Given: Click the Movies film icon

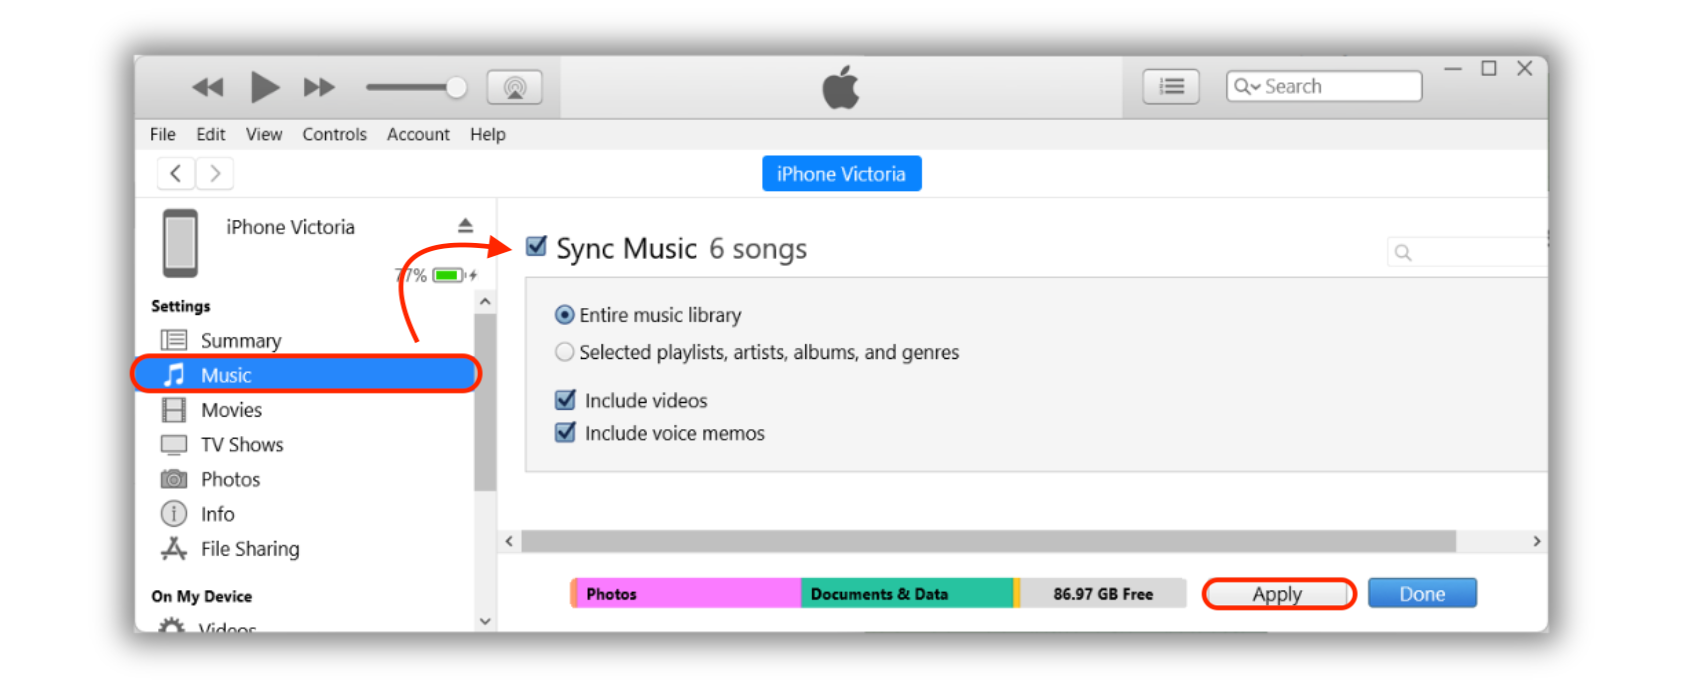Looking at the screenshot, I should [174, 410].
